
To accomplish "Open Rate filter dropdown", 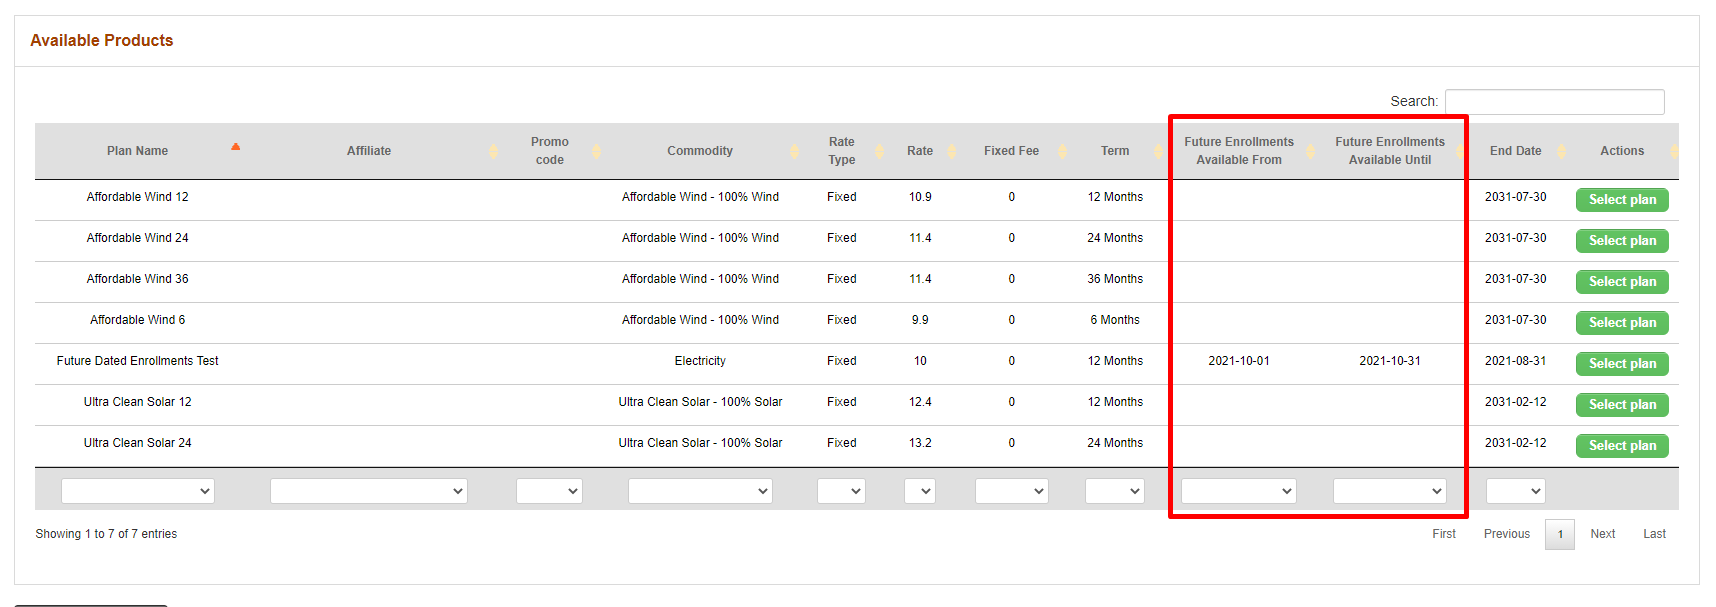I will click(920, 491).
